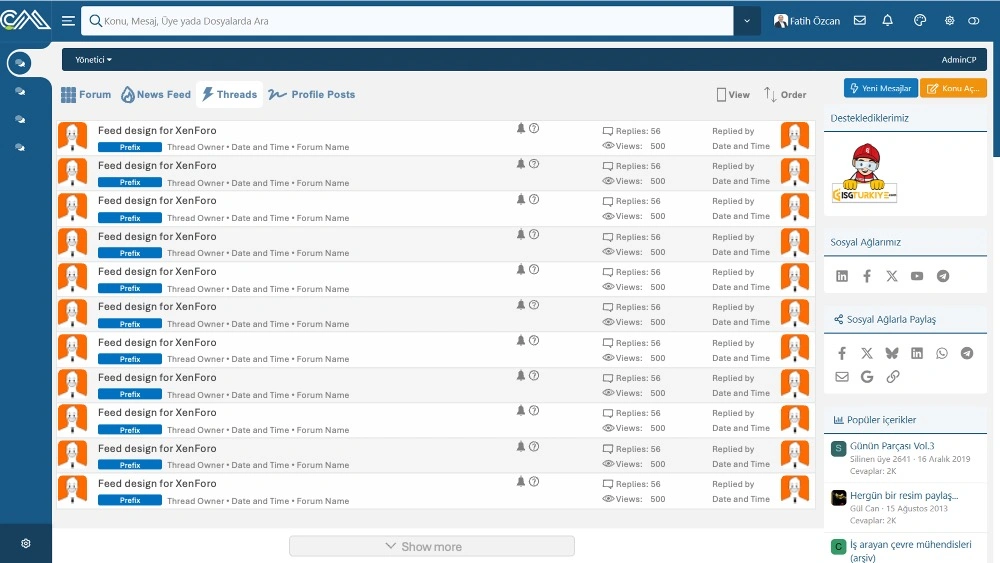Toggle the watch bell on the first thread row

pyautogui.click(x=521, y=128)
